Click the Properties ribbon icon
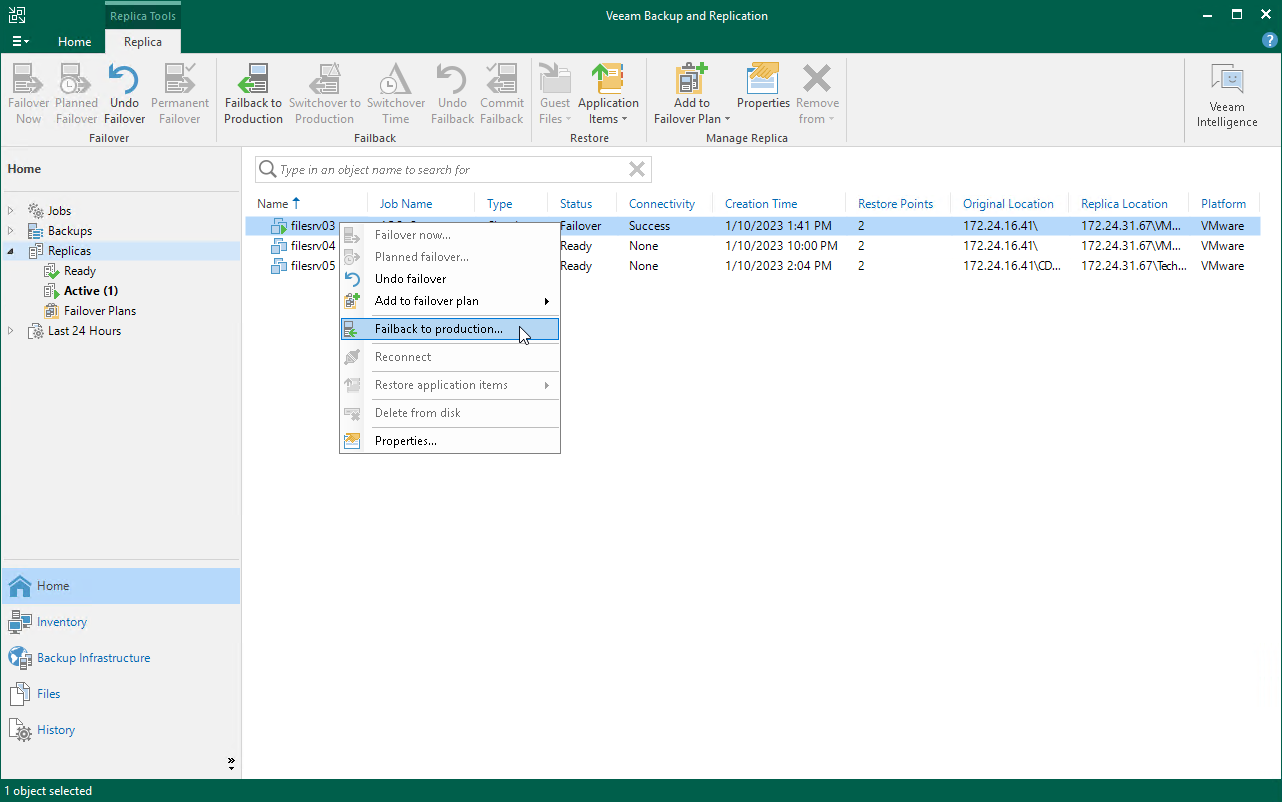This screenshot has width=1282, height=802. pos(763,86)
